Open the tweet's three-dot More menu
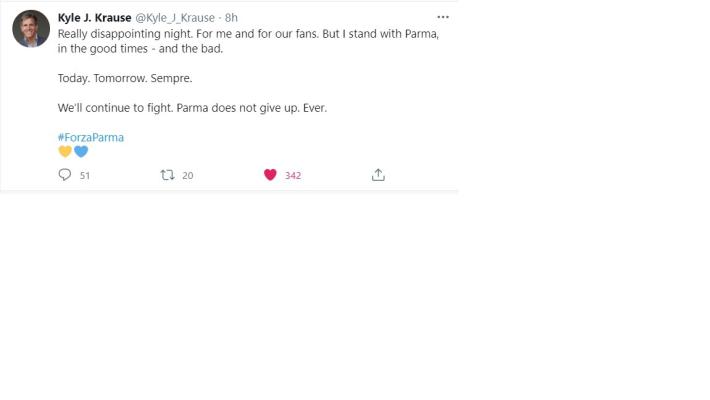Image resolution: width=710 pixels, height=400 pixels. click(443, 17)
